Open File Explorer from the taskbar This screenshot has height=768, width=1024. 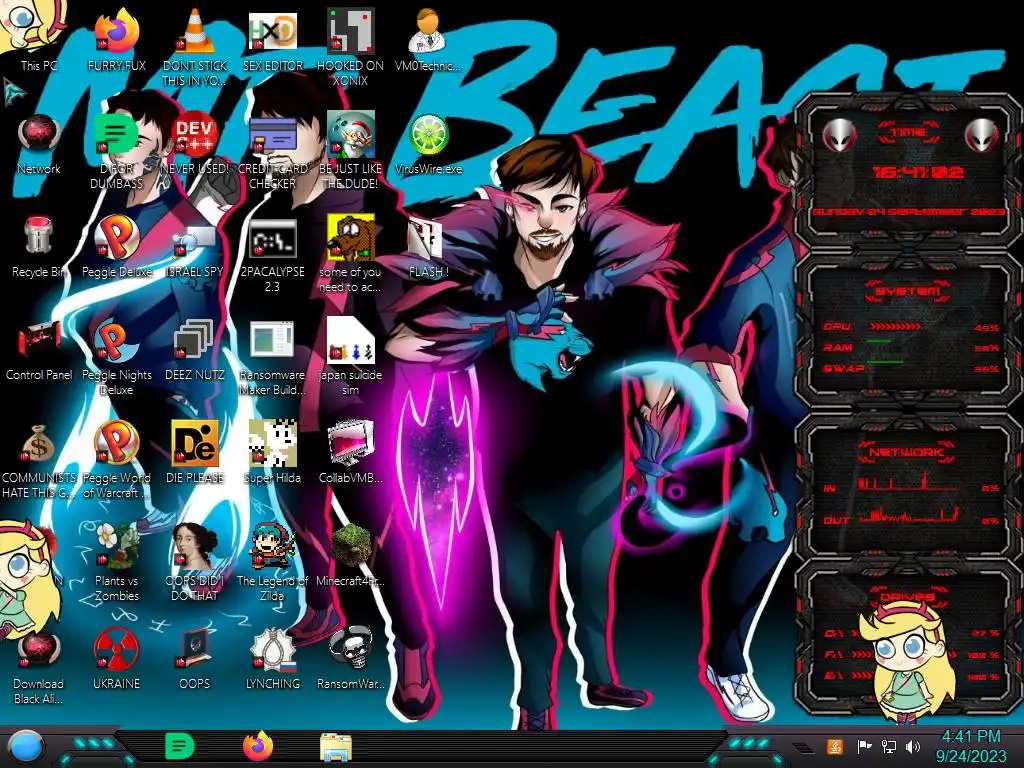coord(336,746)
